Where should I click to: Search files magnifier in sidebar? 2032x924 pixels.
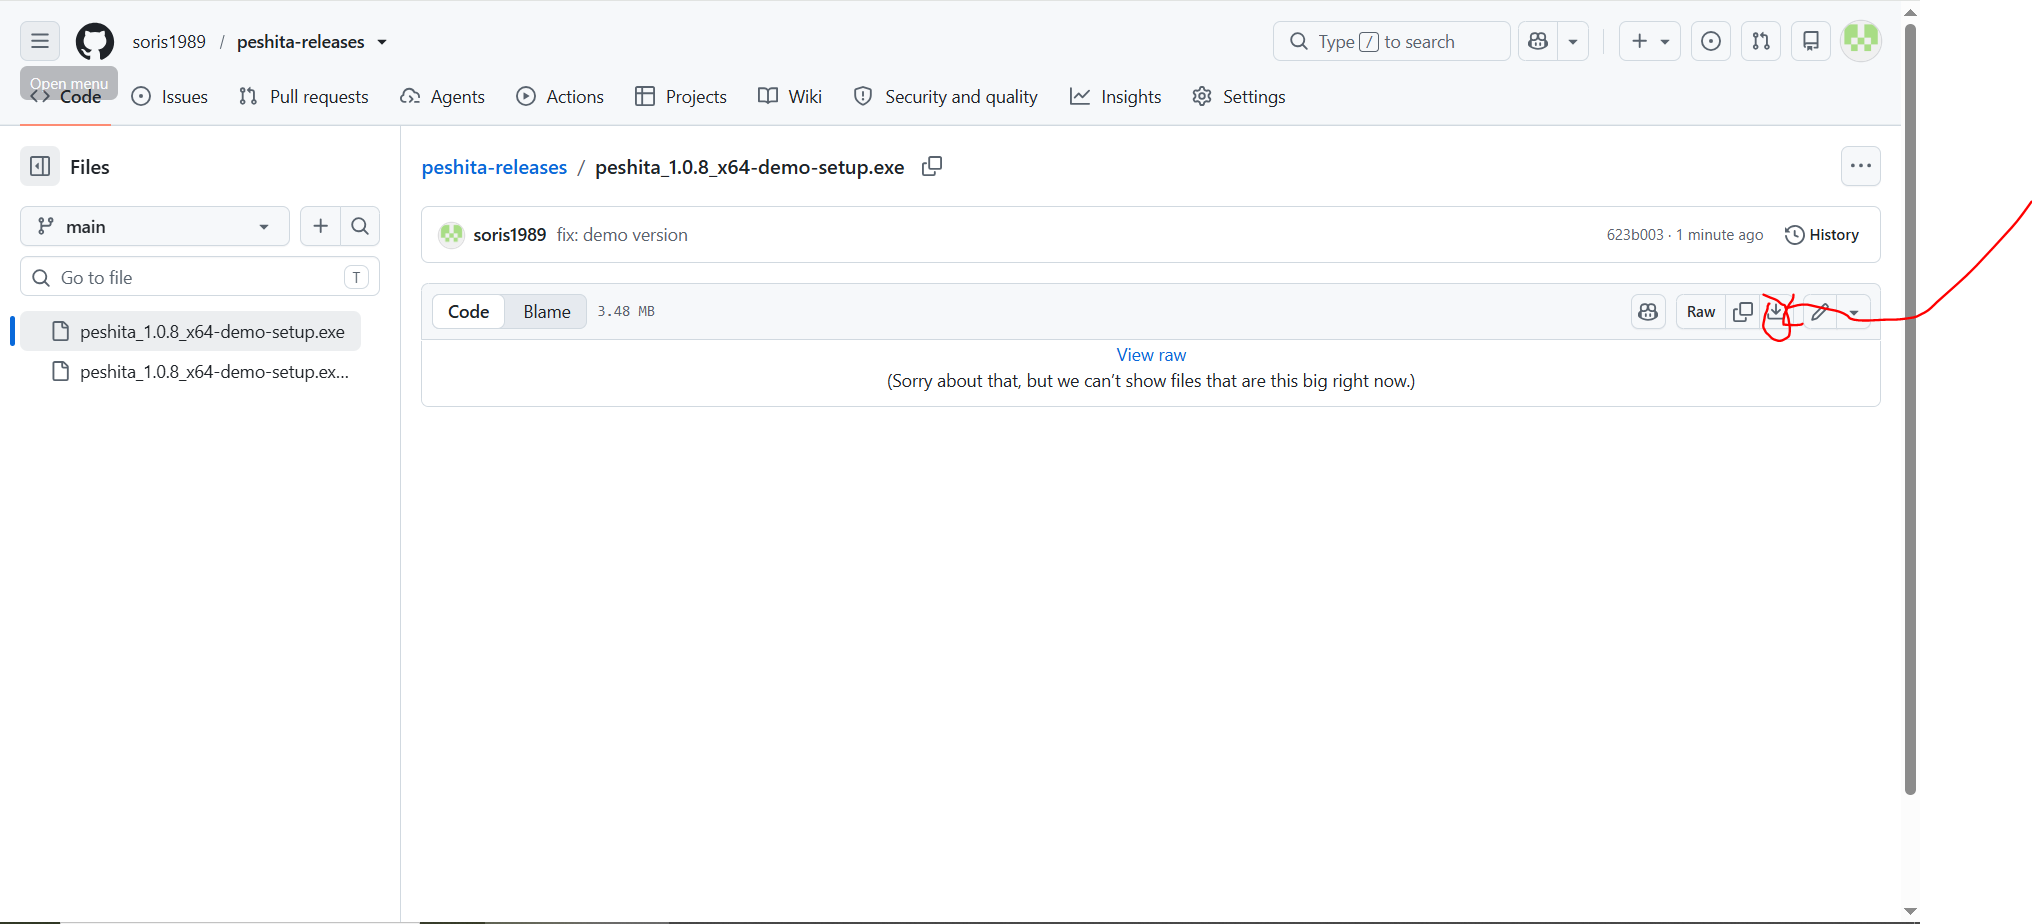[360, 227]
